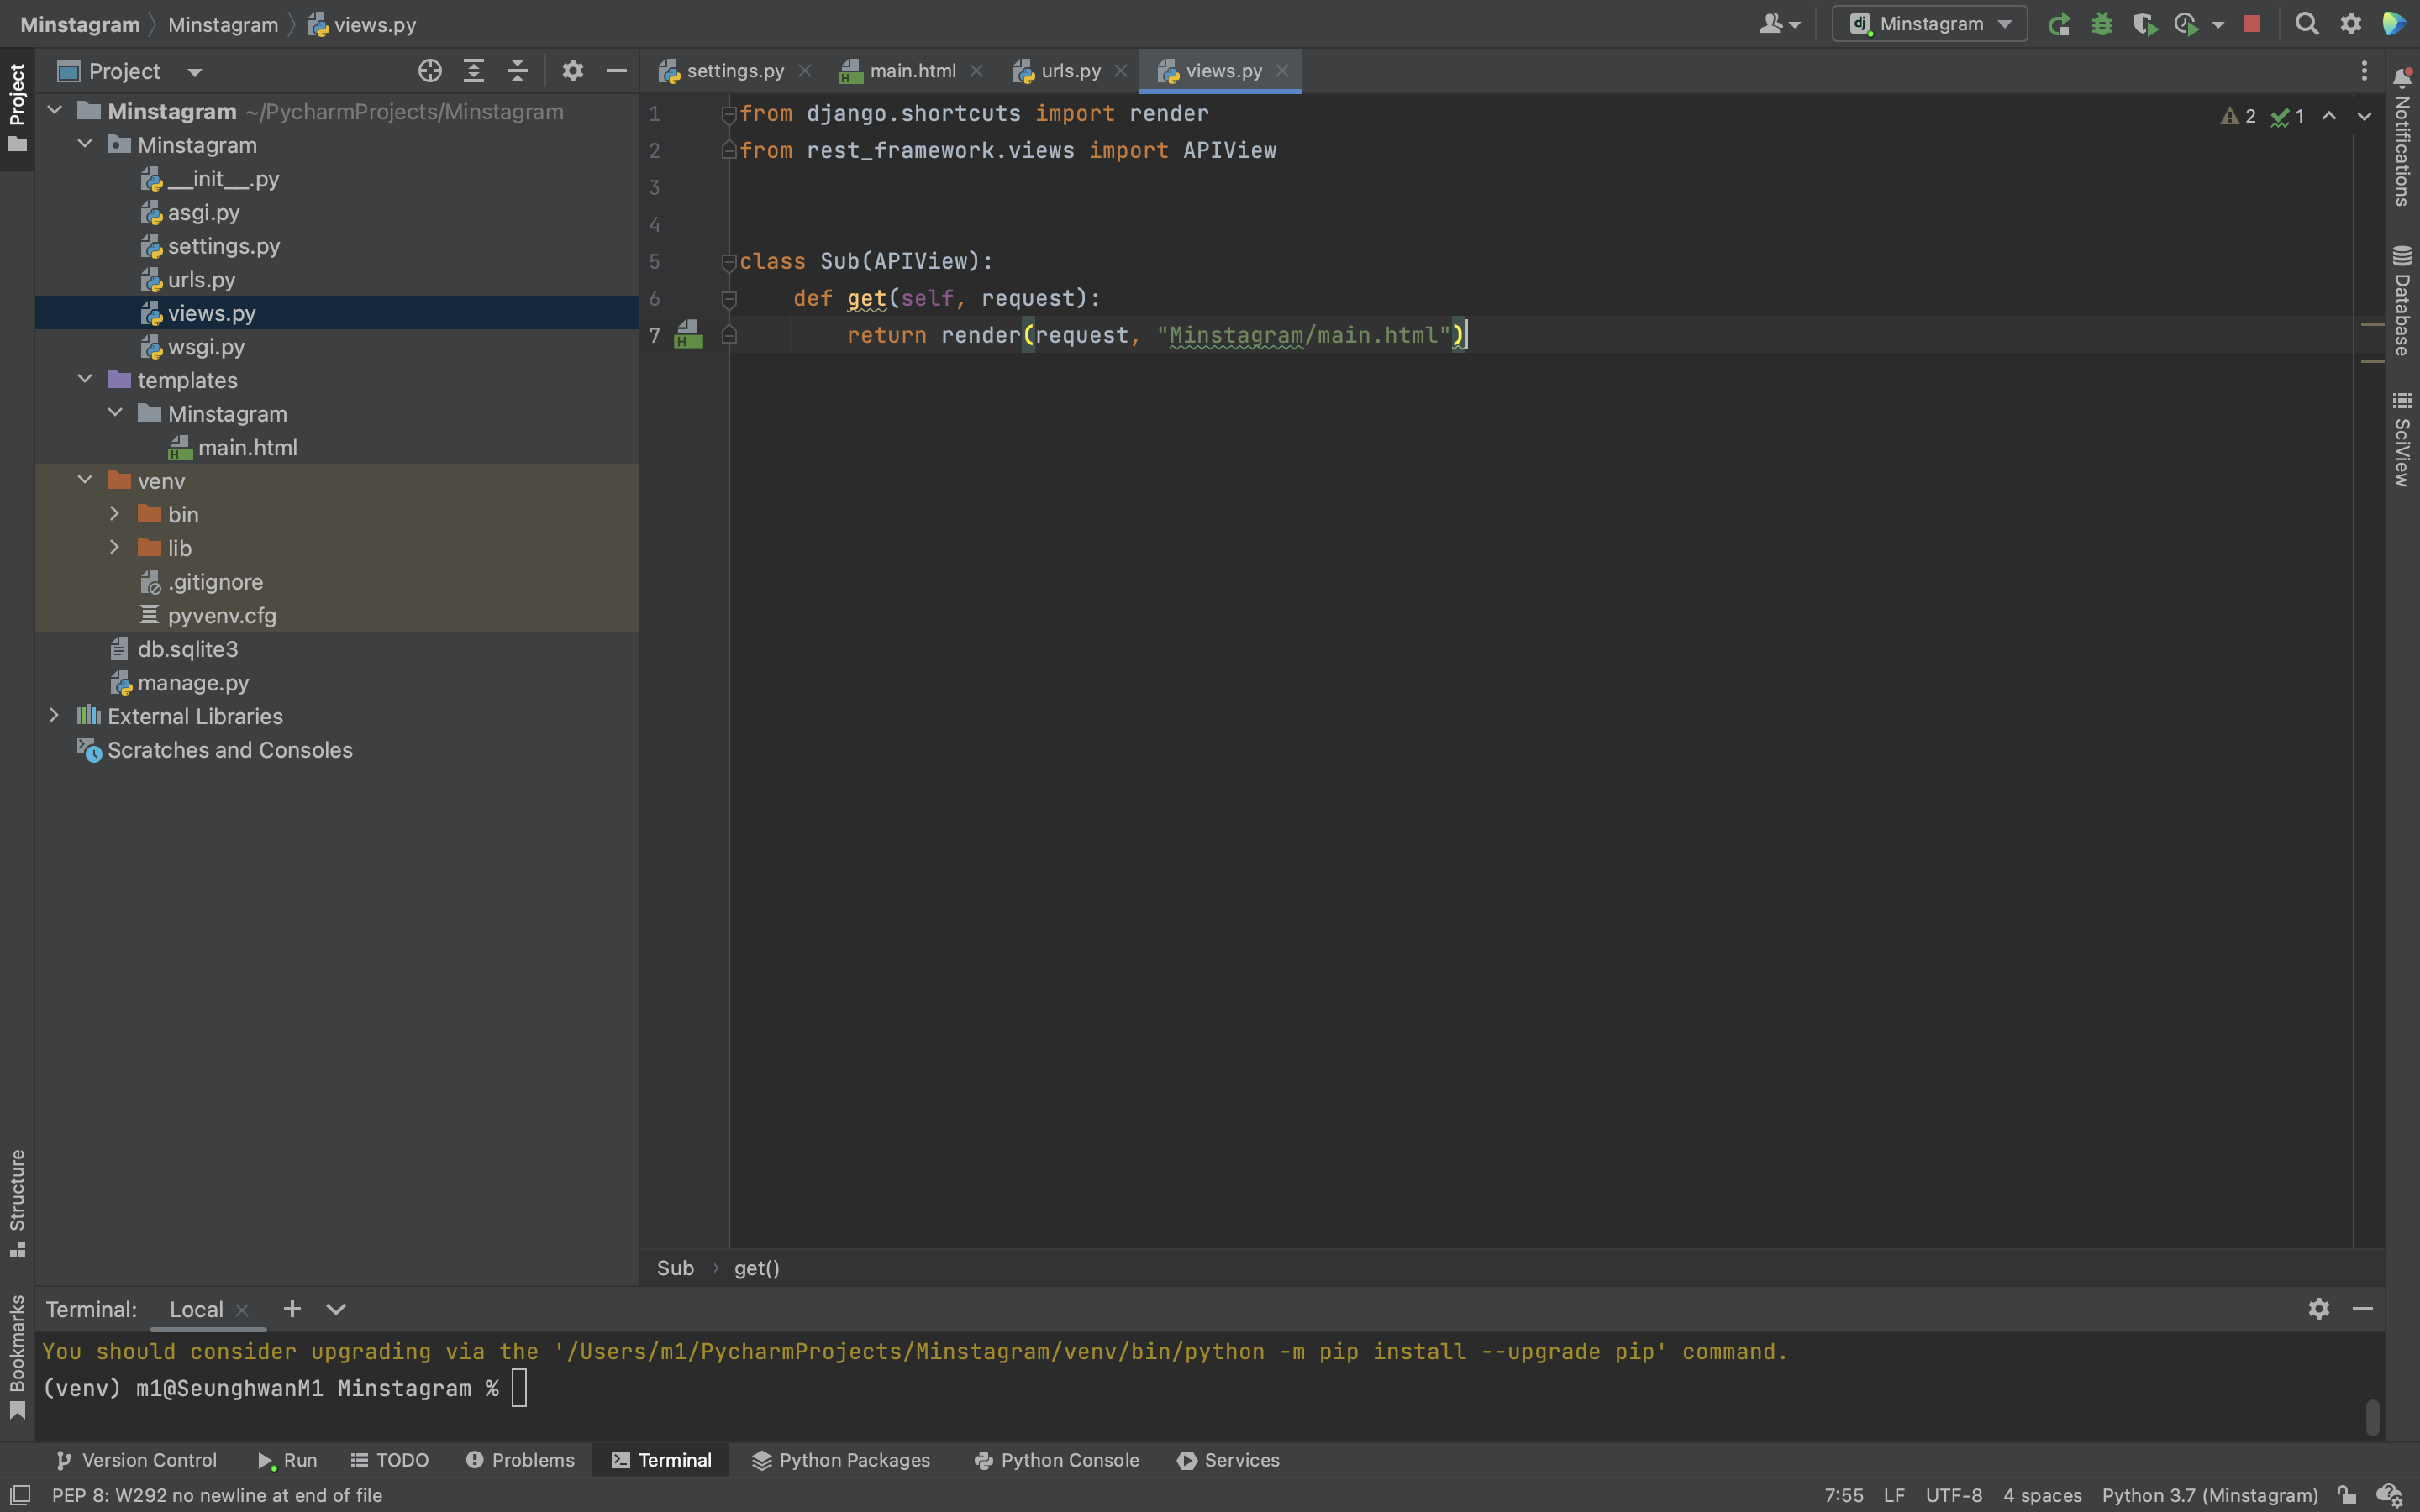Screen dimensions: 2420x1512
Task: Open Project panel options gear
Action: pyautogui.click(x=572, y=71)
